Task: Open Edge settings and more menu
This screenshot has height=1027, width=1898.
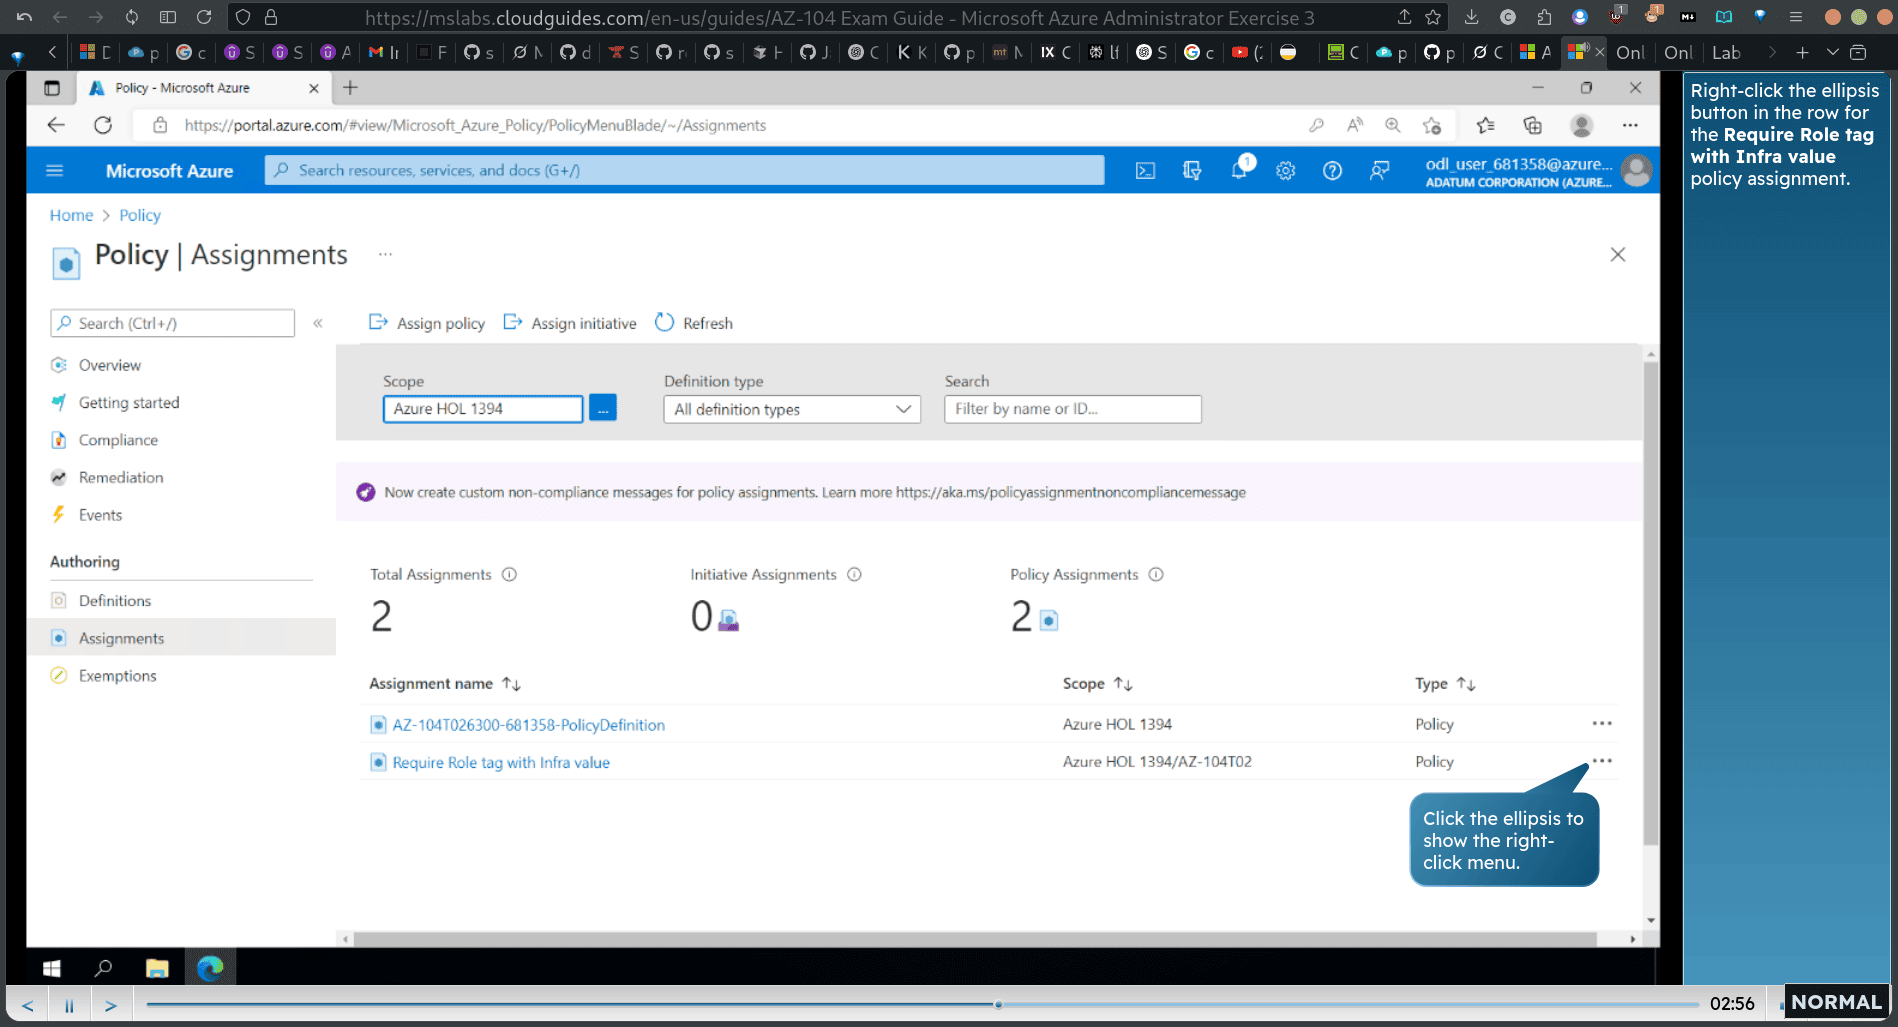Action: [1630, 125]
